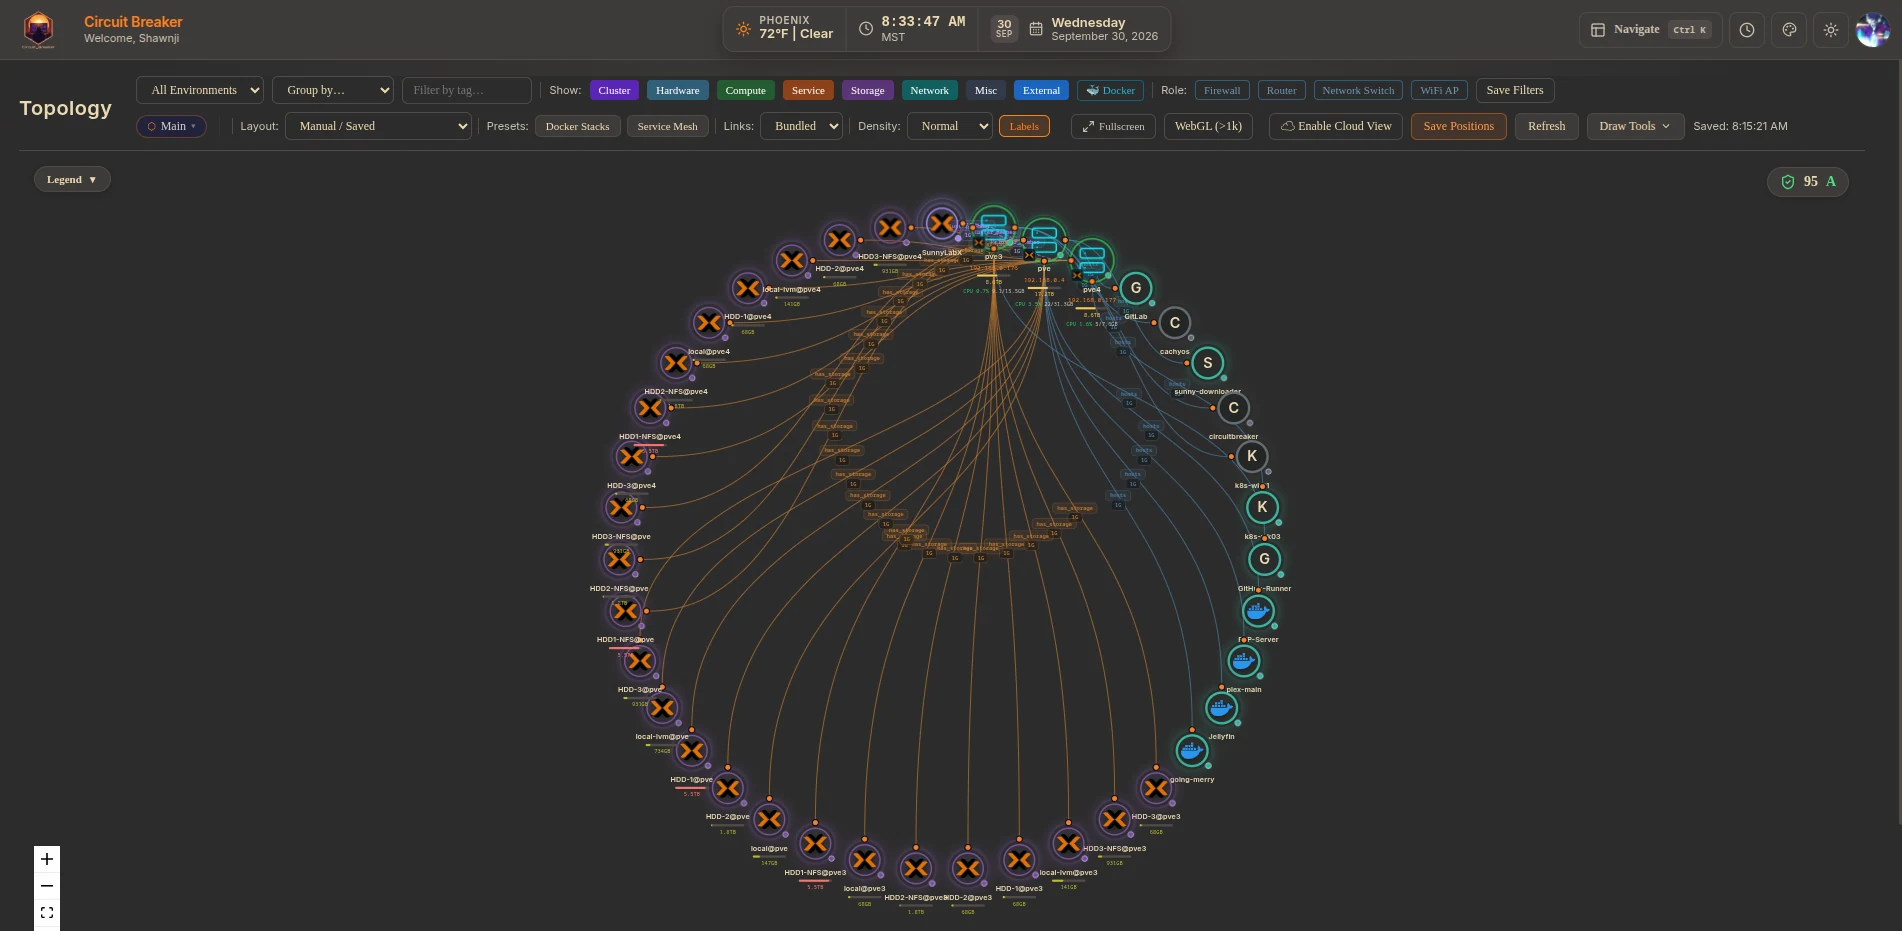The width and height of the screenshot is (1902, 931).
Task: Toggle the Service show filter
Action: point(808,90)
